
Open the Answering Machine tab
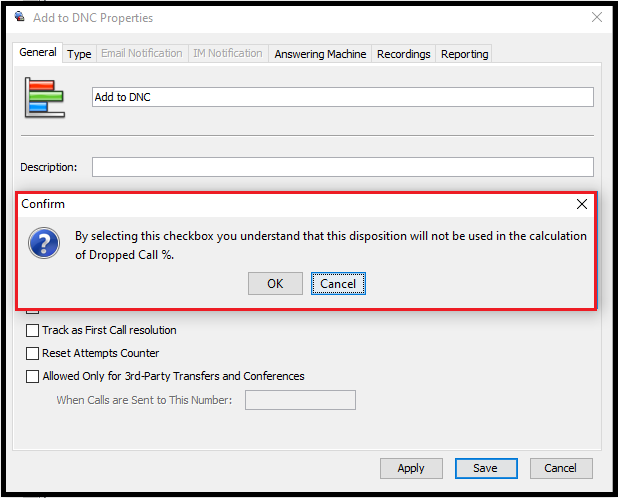[320, 54]
